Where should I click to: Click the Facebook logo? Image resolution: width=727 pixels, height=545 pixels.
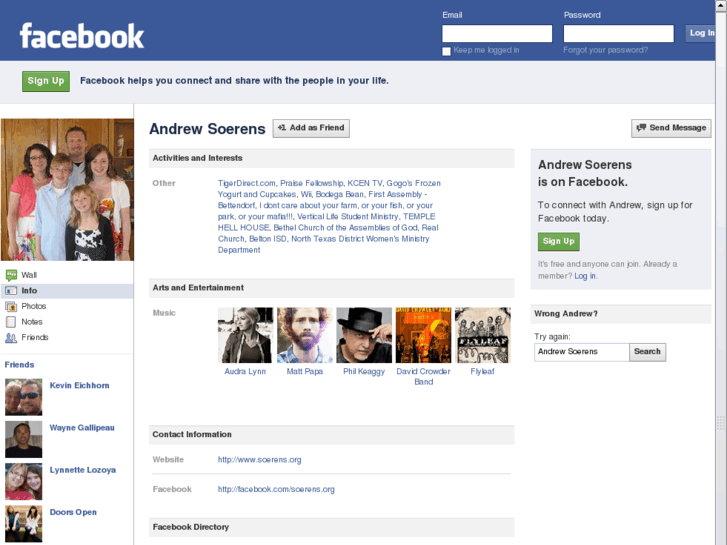point(82,36)
